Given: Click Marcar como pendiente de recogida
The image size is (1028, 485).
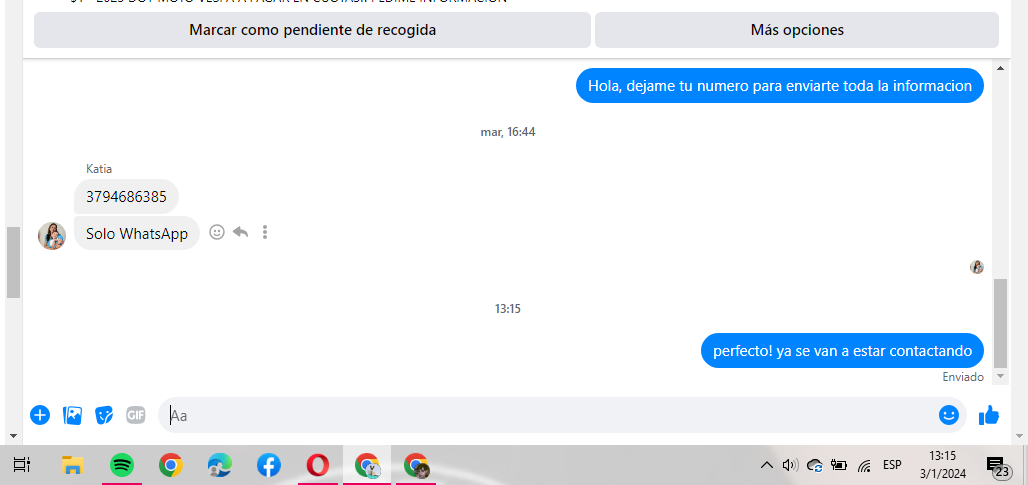Looking at the screenshot, I should click(313, 29).
